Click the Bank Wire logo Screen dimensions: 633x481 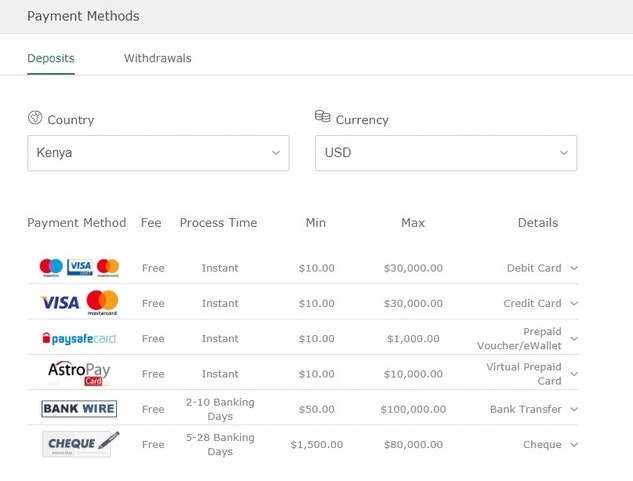[x=79, y=409]
